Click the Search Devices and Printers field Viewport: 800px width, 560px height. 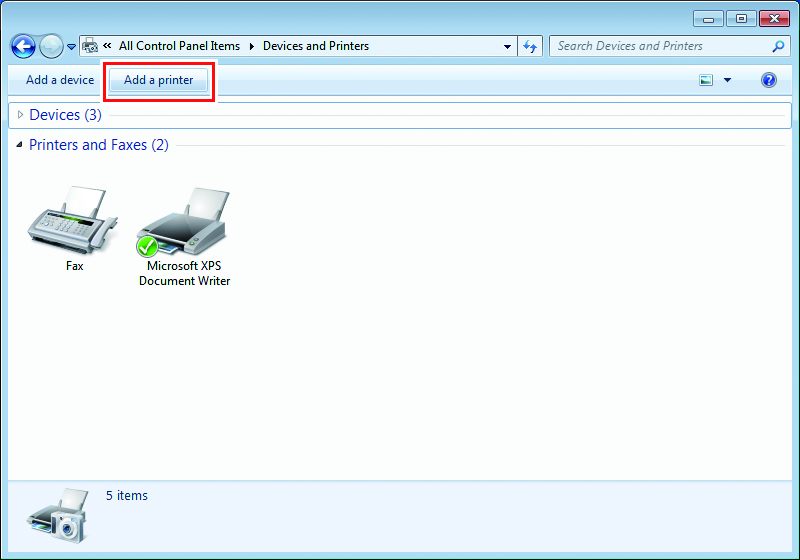point(660,46)
